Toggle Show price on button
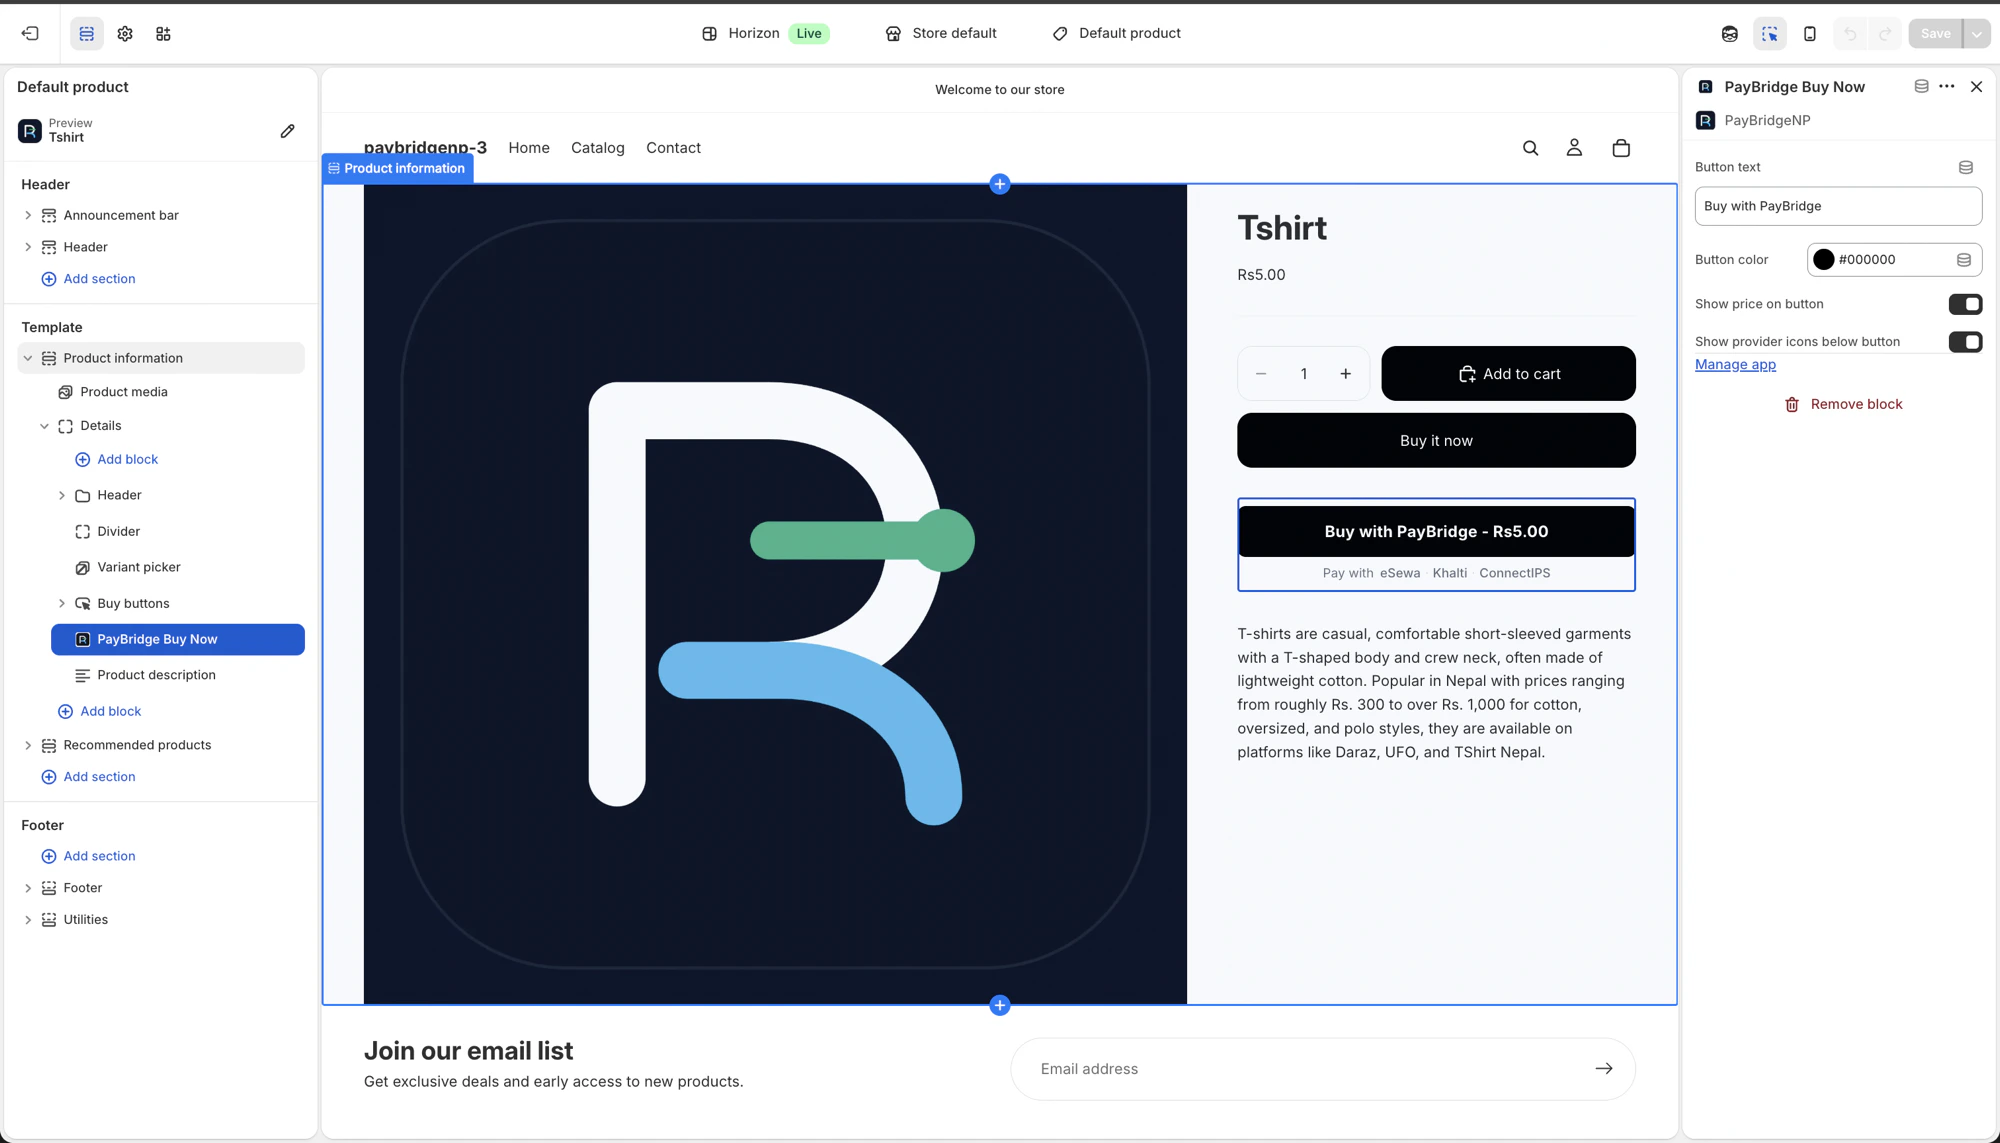The height and width of the screenshot is (1143, 2000). pyautogui.click(x=1965, y=304)
